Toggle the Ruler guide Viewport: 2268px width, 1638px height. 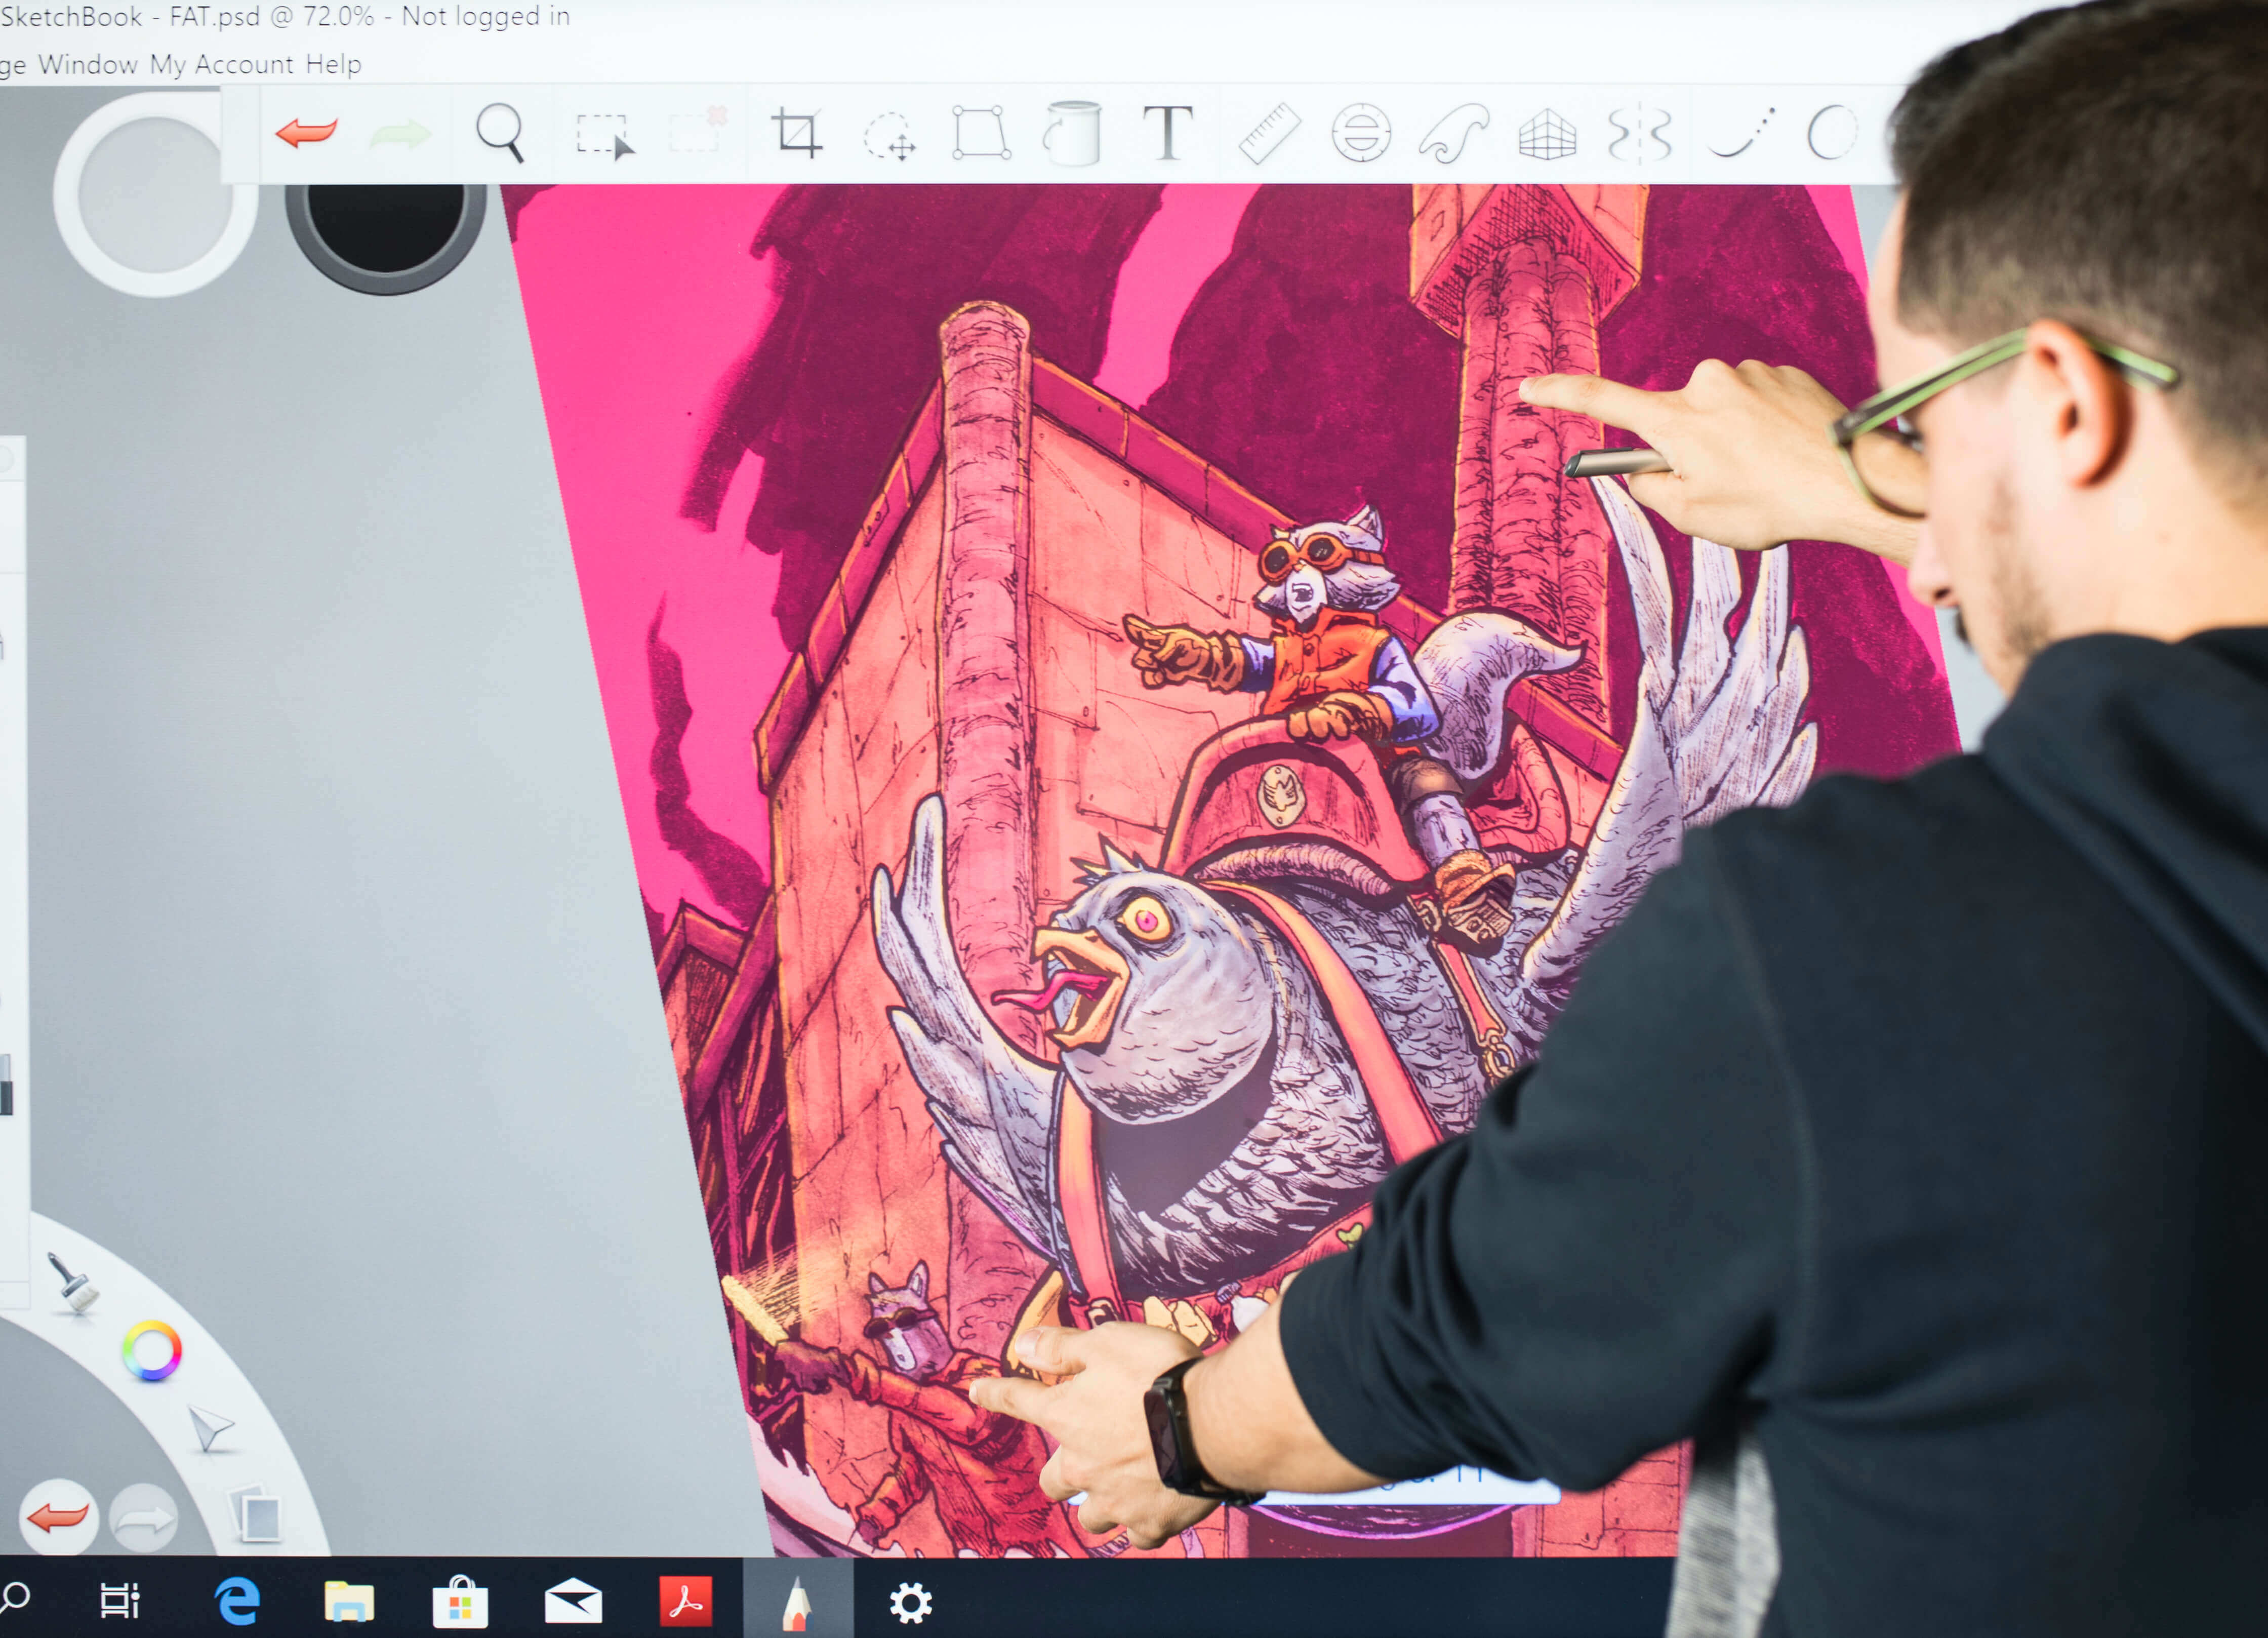1269,133
